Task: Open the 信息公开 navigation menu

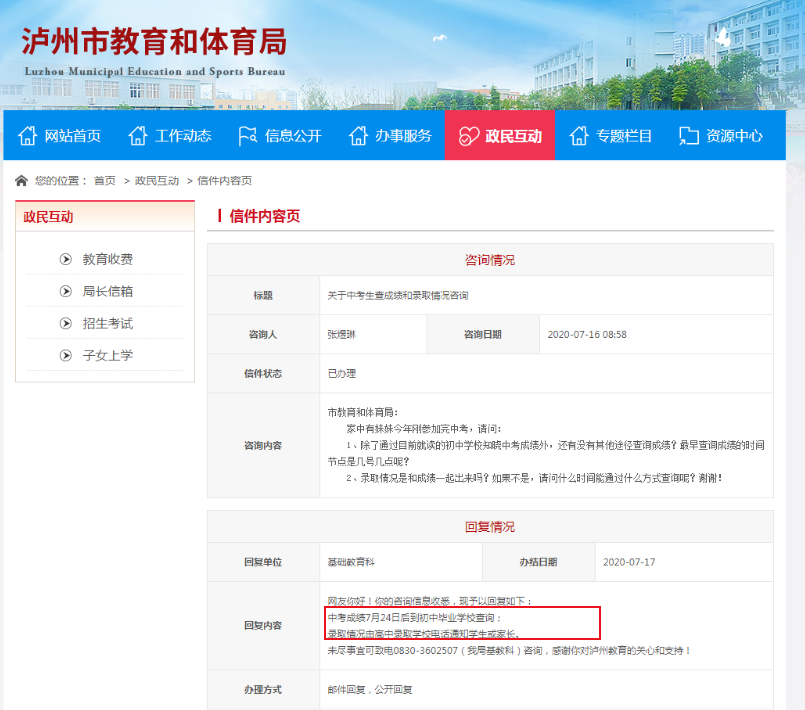Action: pyautogui.click(x=293, y=136)
